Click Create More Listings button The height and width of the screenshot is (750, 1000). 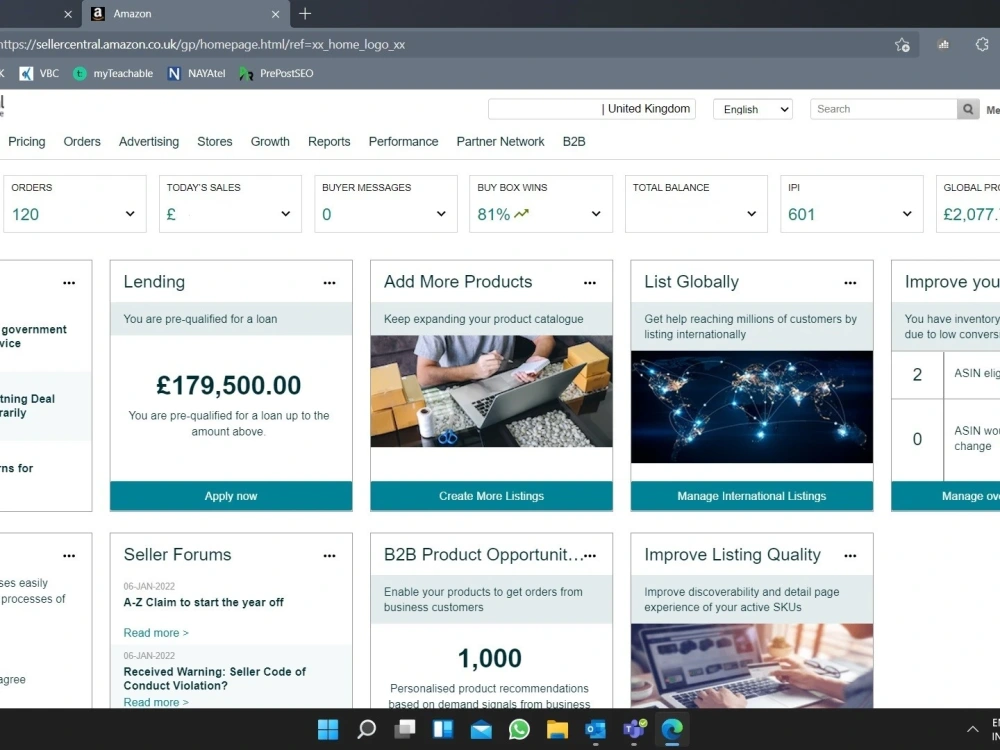[491, 496]
